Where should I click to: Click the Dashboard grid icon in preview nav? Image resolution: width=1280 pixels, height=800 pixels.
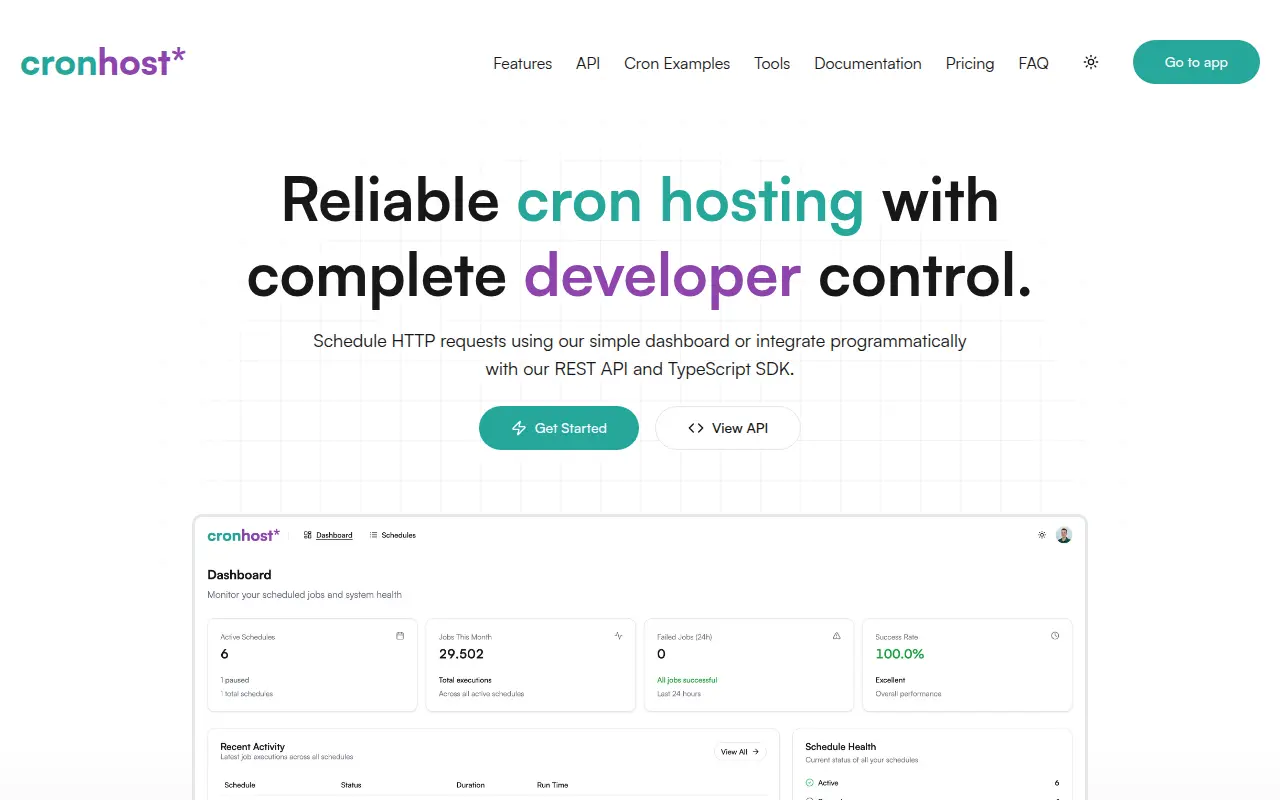click(x=308, y=535)
